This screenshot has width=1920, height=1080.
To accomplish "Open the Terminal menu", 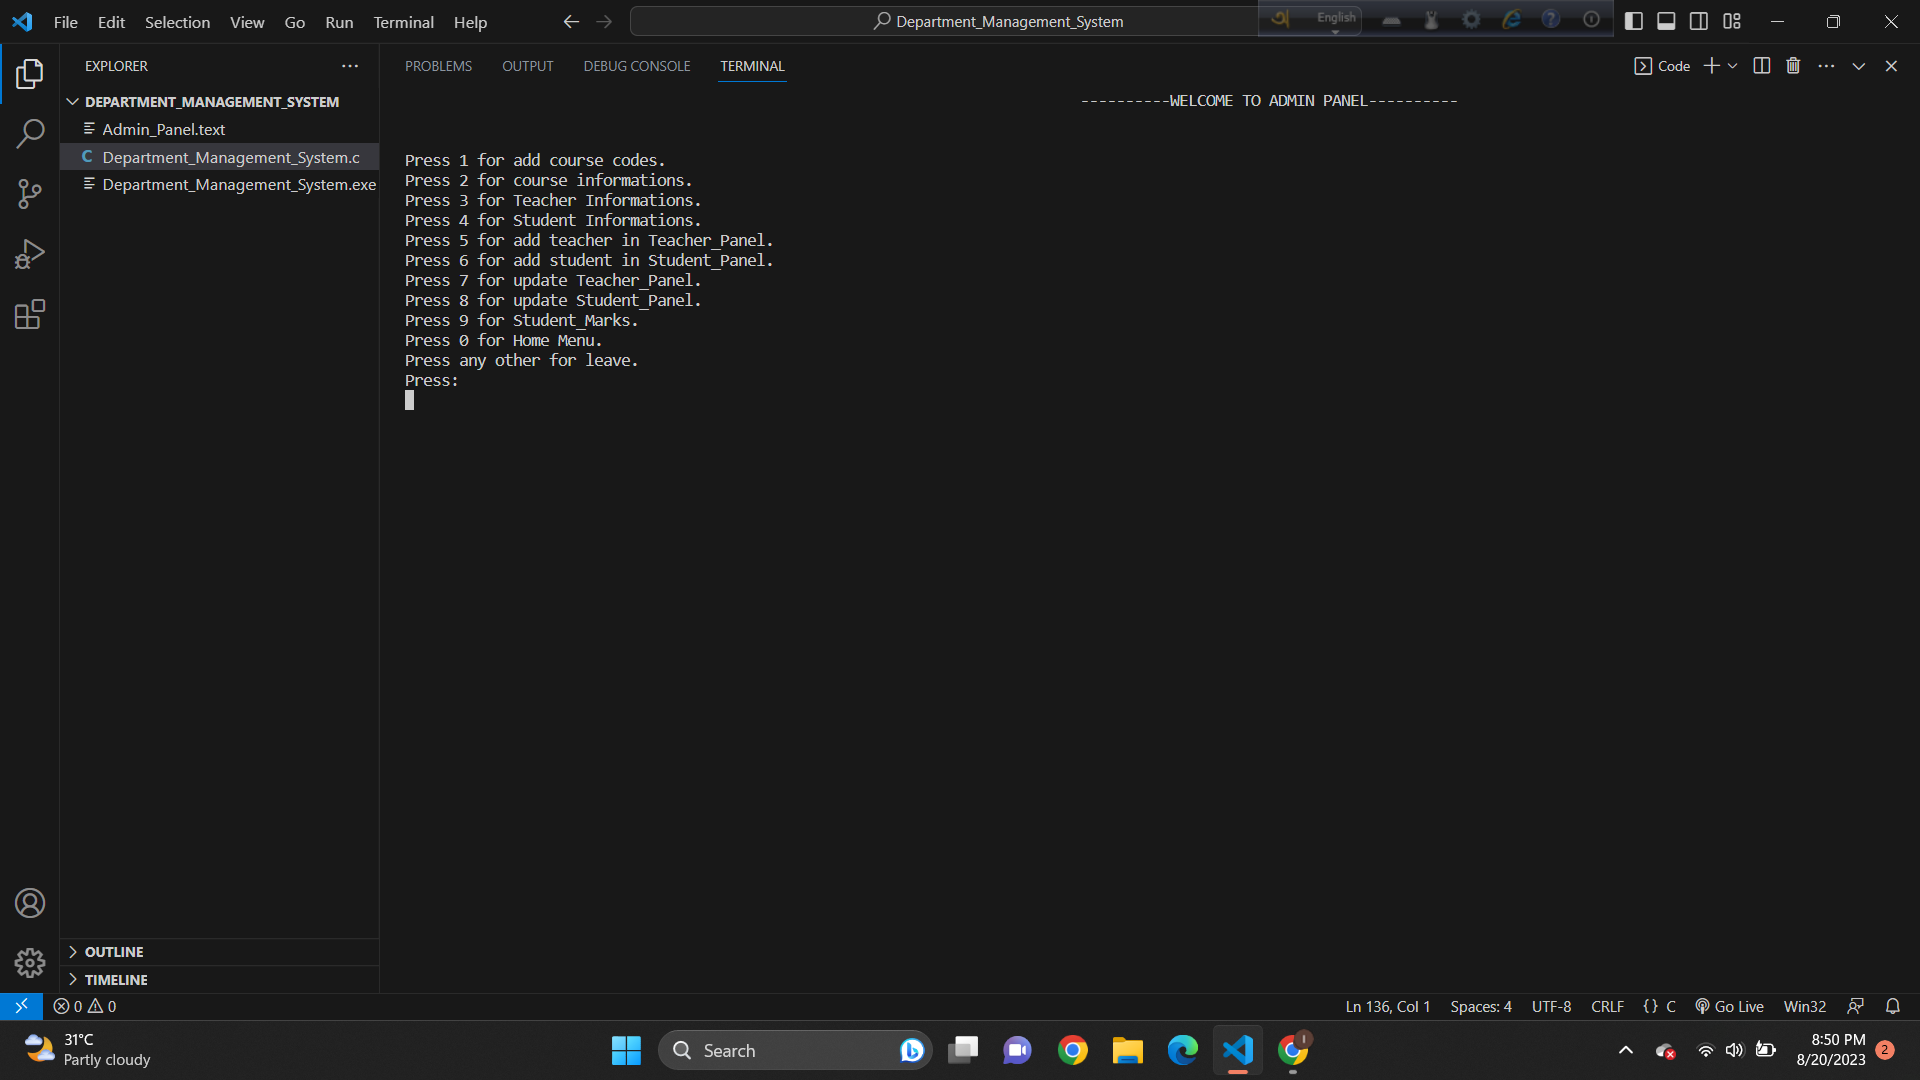I will pos(402,21).
